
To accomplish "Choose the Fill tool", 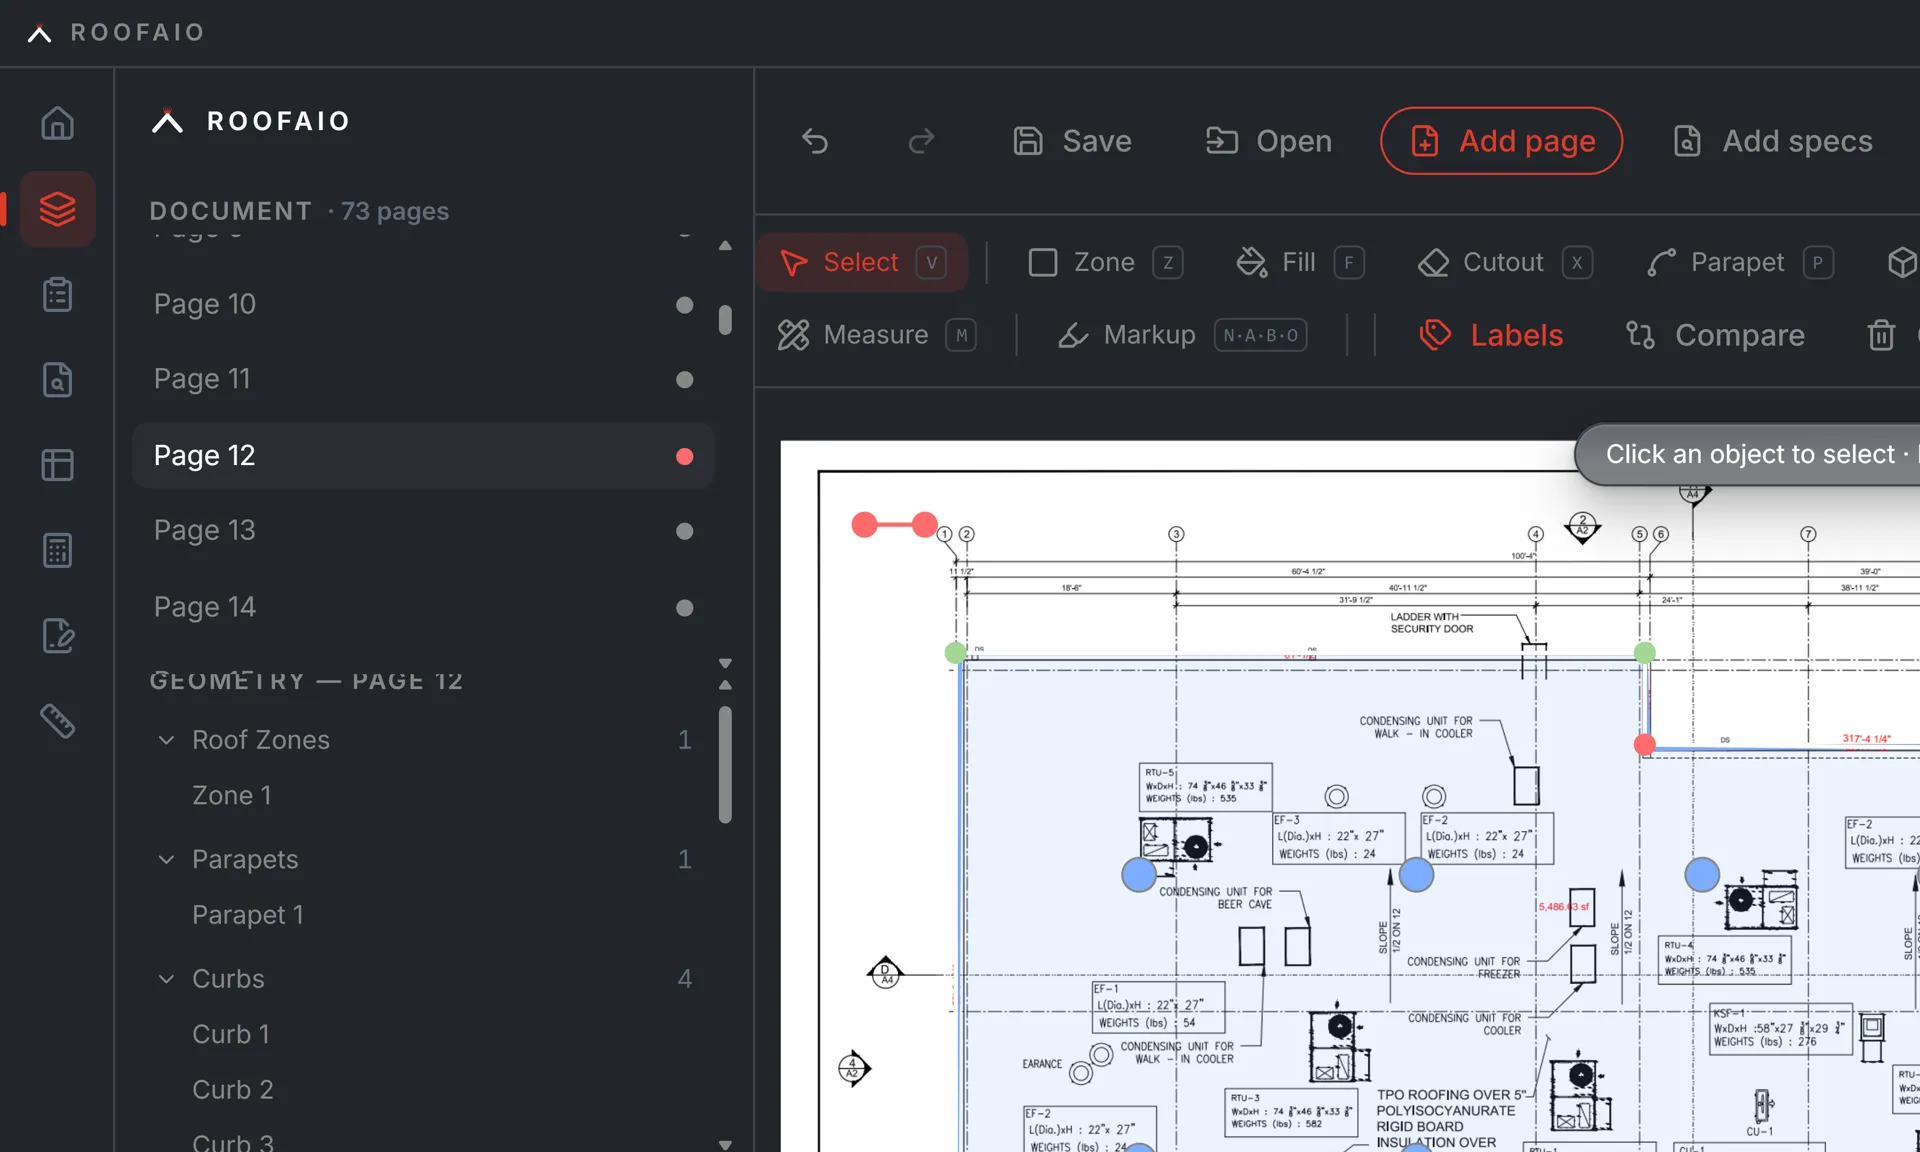I will pos(1299,262).
